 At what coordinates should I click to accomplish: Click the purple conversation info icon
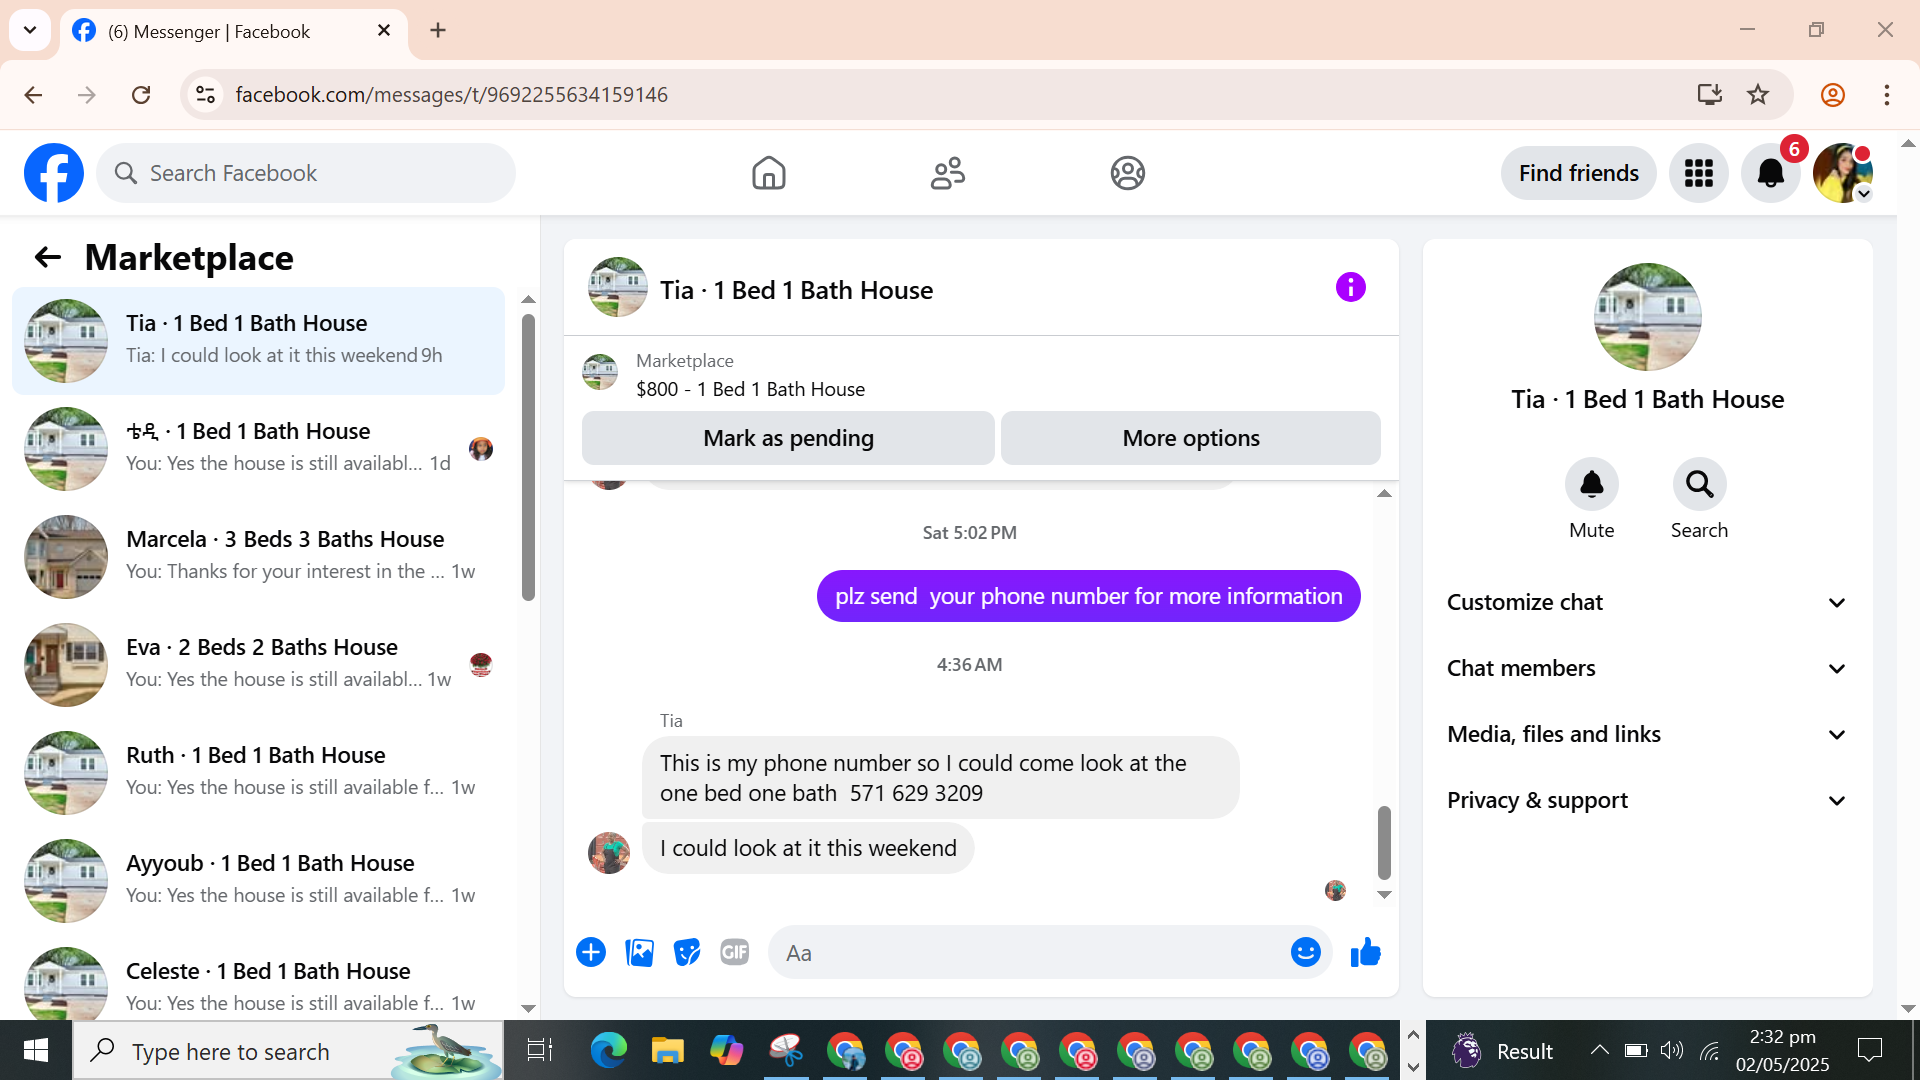[1350, 288]
